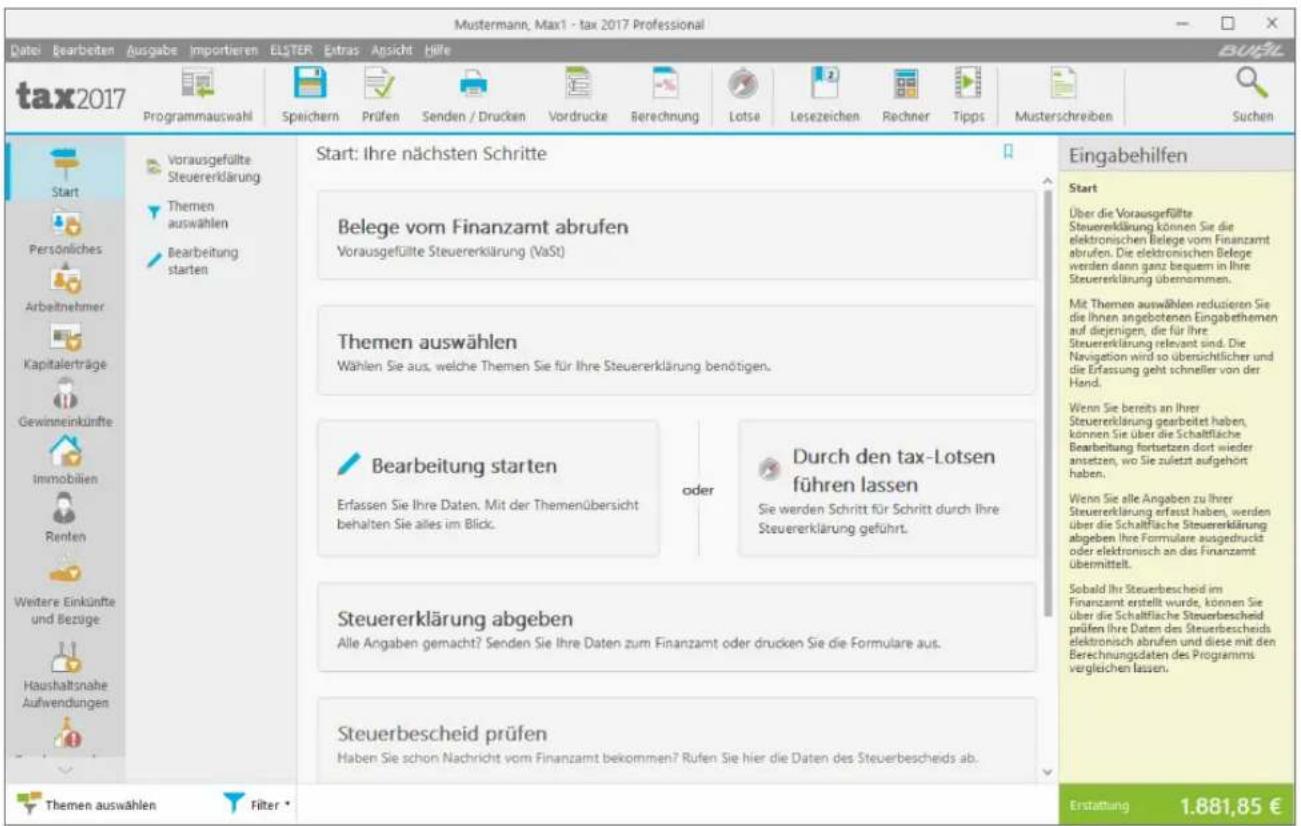1301x826 pixels.
Task: Click the Themen auswählen main card
Action: [677, 350]
